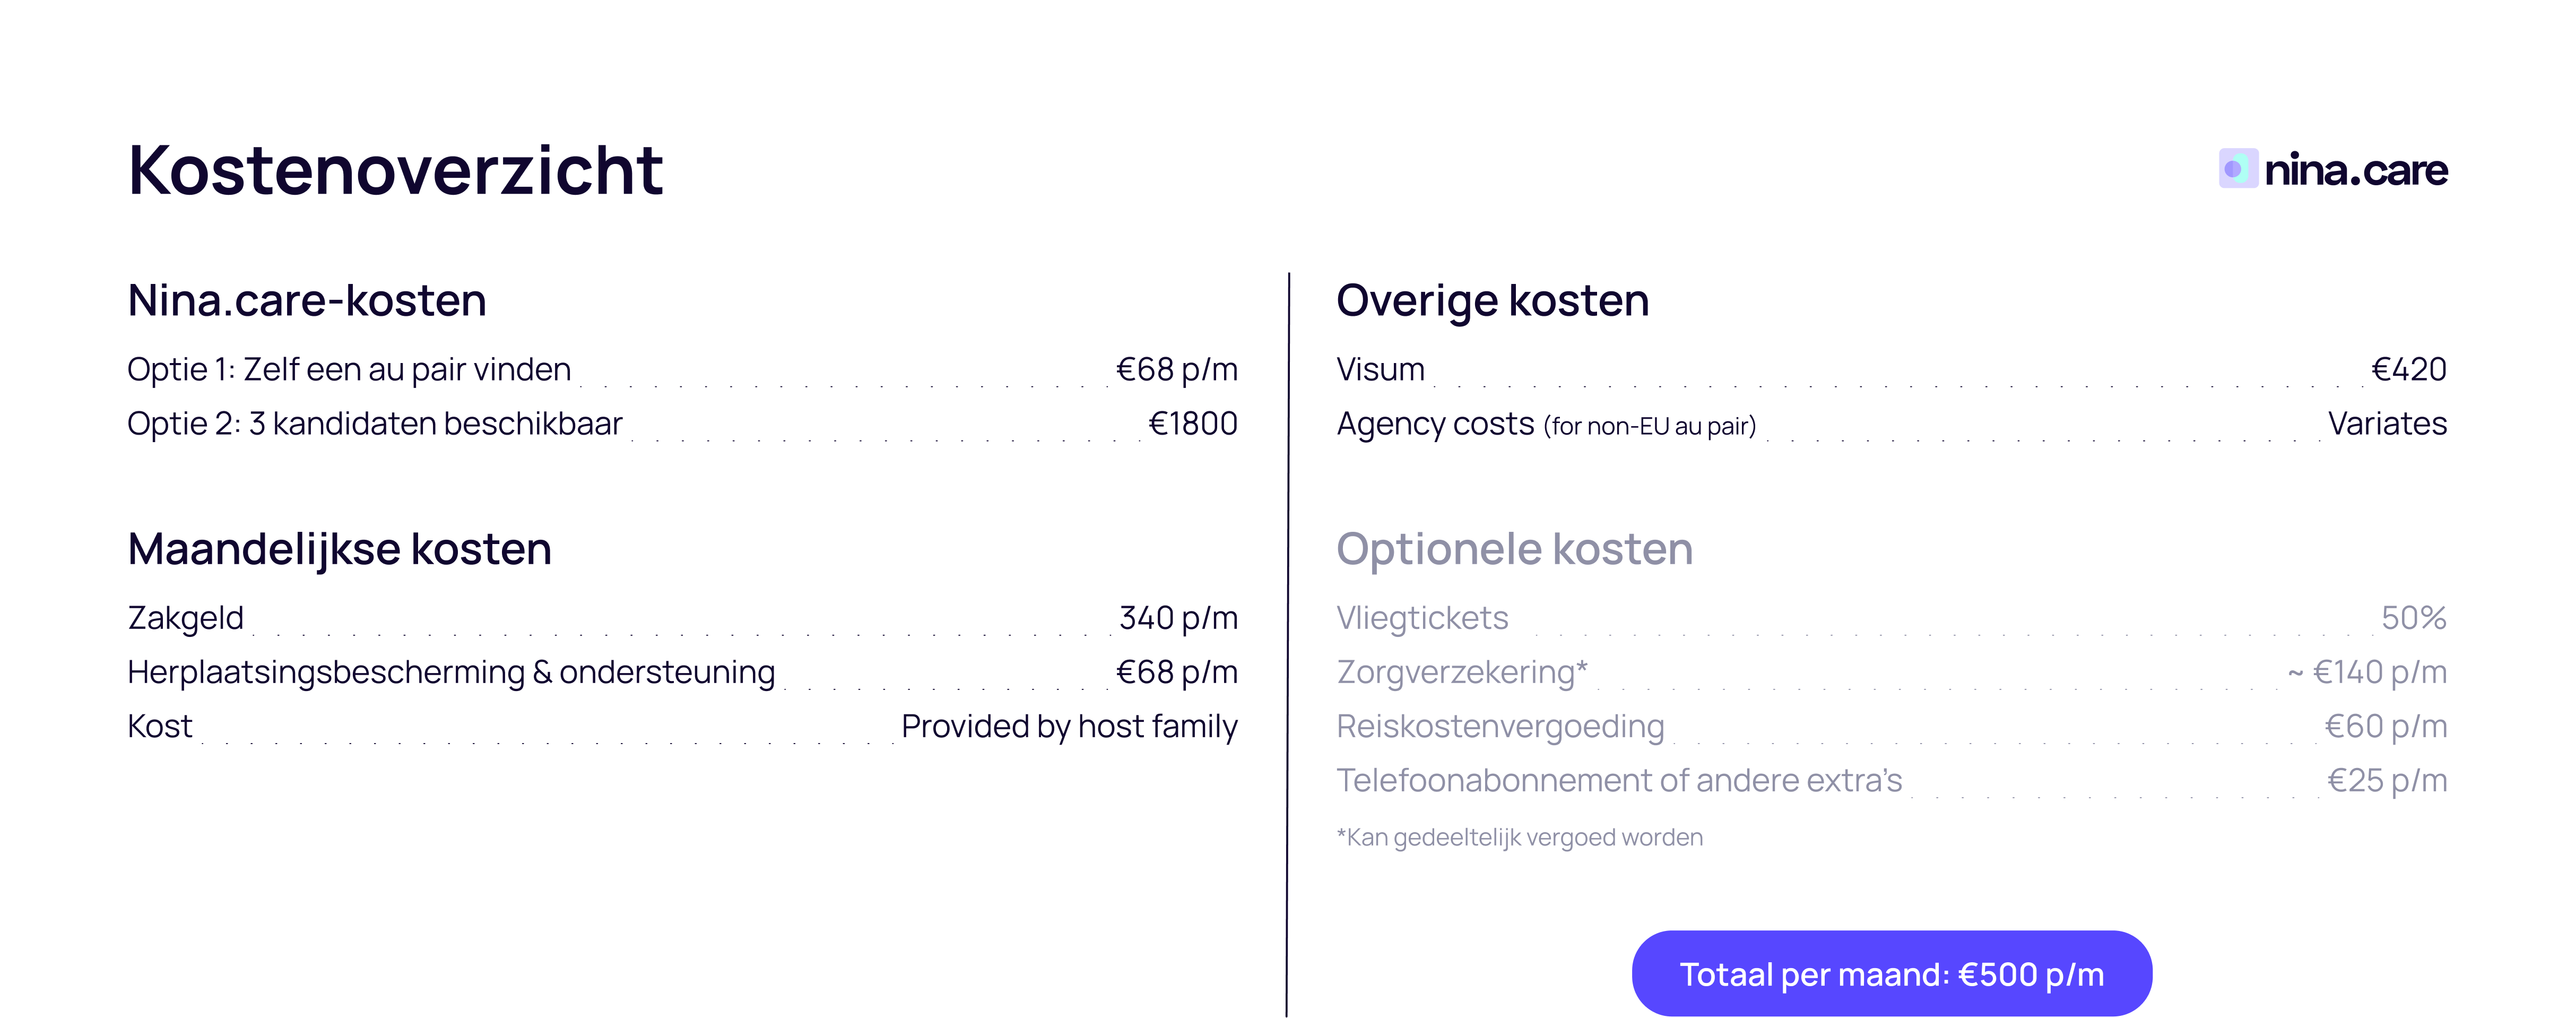Choose Optie 2: 3 kandidaten beschikbaar
2576x1018 pixels.
[x=374, y=424]
